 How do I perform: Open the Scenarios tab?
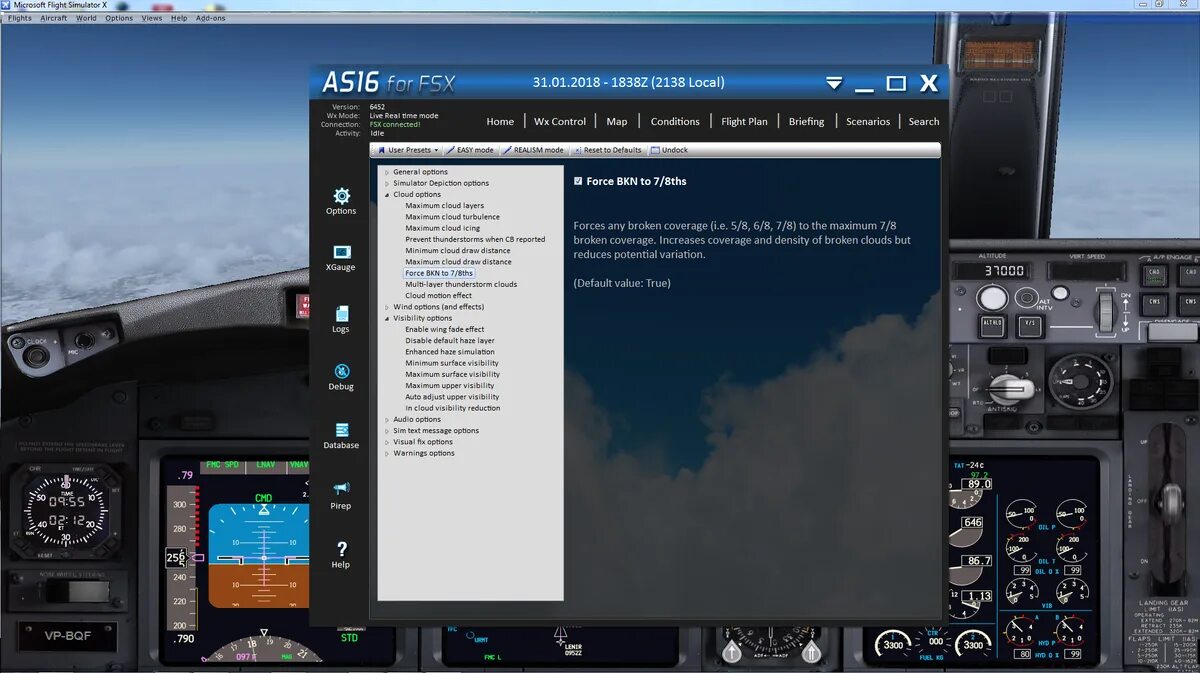pos(868,122)
